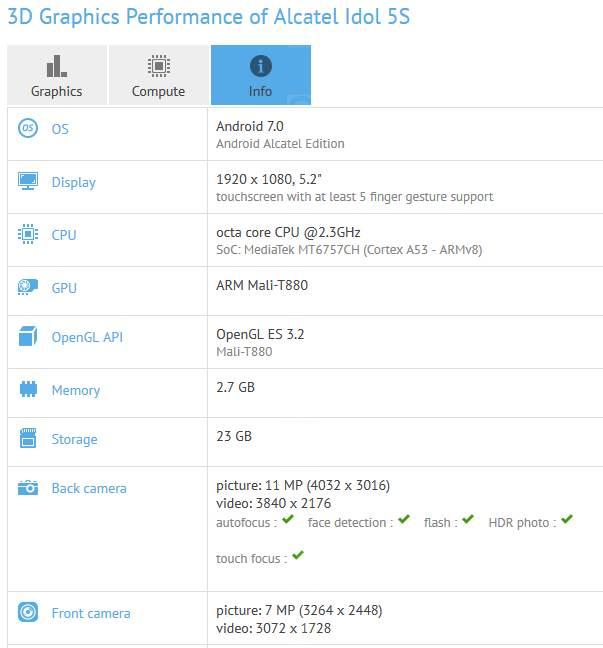Click the Back camera label
This screenshot has height=648, width=603.
click(89, 488)
